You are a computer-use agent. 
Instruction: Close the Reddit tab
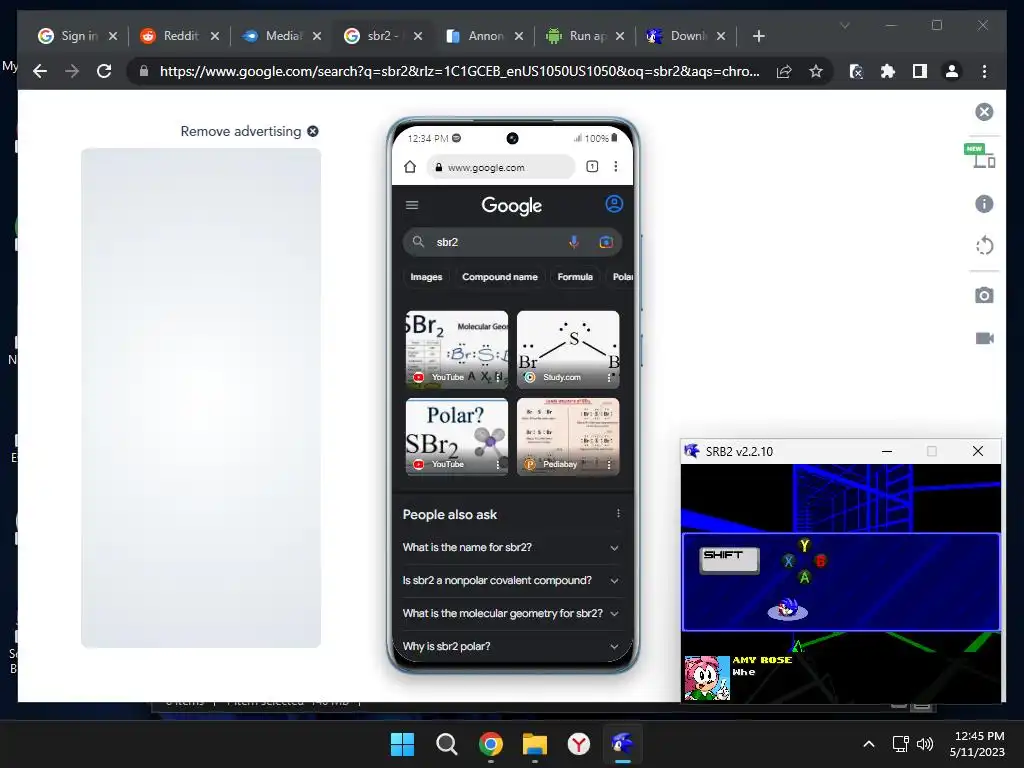coord(215,36)
